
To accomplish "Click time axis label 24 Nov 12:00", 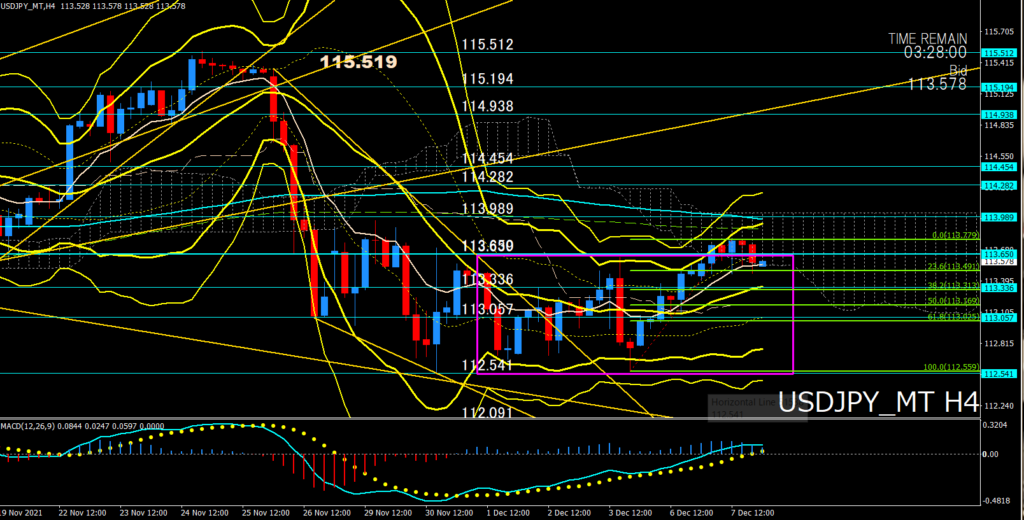I will pyautogui.click(x=206, y=513).
